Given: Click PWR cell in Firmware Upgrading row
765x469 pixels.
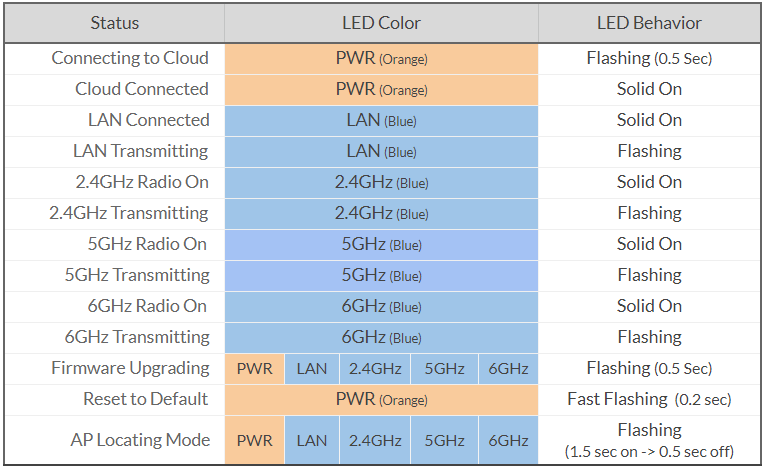Looking at the screenshot, I should [x=254, y=369].
